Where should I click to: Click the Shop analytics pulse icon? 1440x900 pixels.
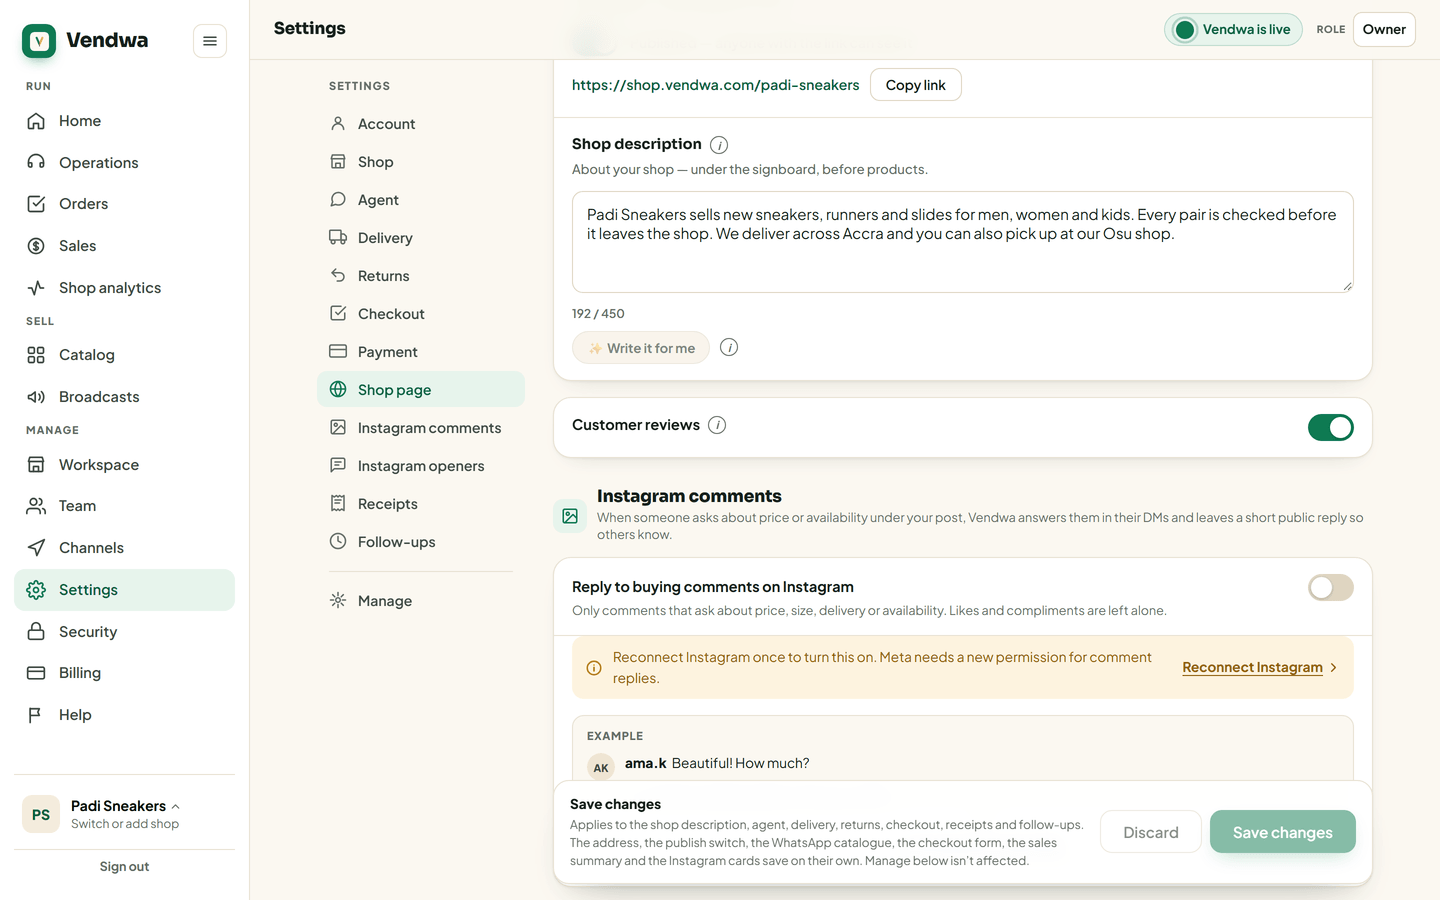pyautogui.click(x=36, y=288)
